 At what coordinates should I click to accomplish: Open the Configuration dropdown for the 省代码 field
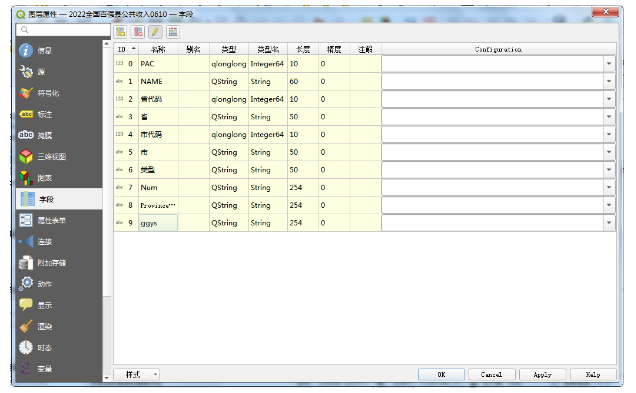[x=609, y=99]
